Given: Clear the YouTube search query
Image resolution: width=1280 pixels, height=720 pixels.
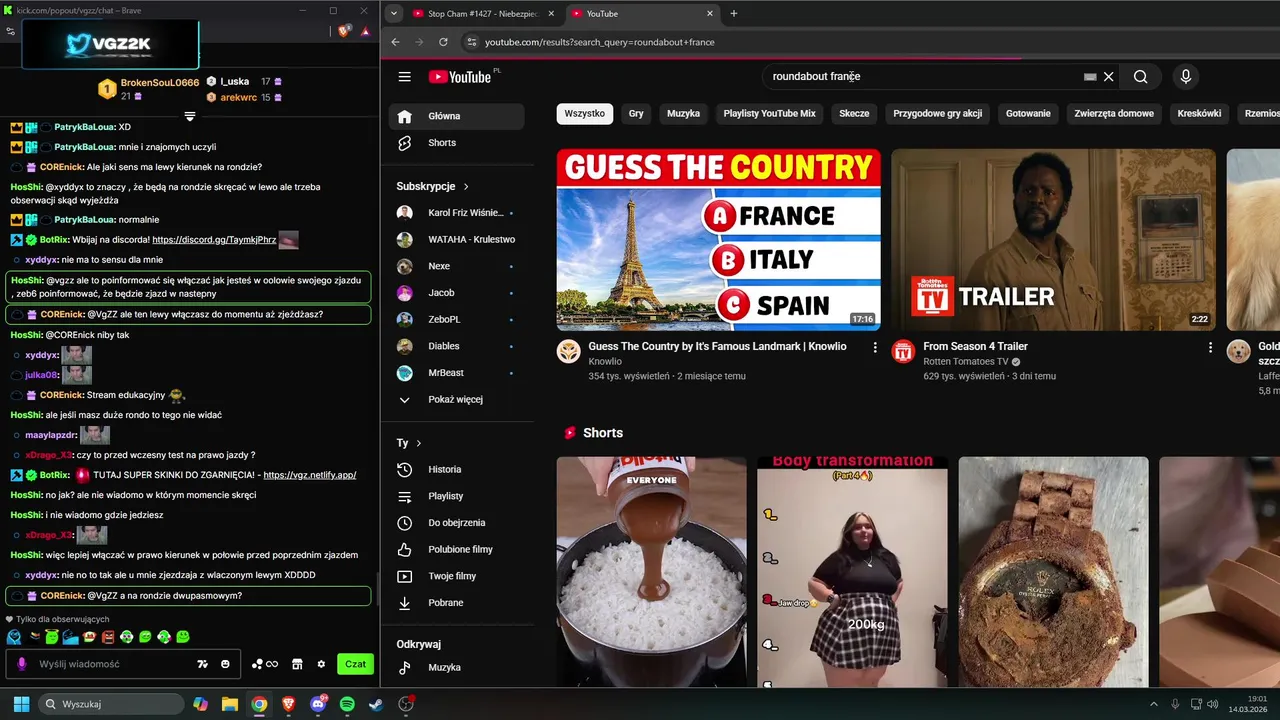Looking at the screenshot, I should pos(1108,77).
